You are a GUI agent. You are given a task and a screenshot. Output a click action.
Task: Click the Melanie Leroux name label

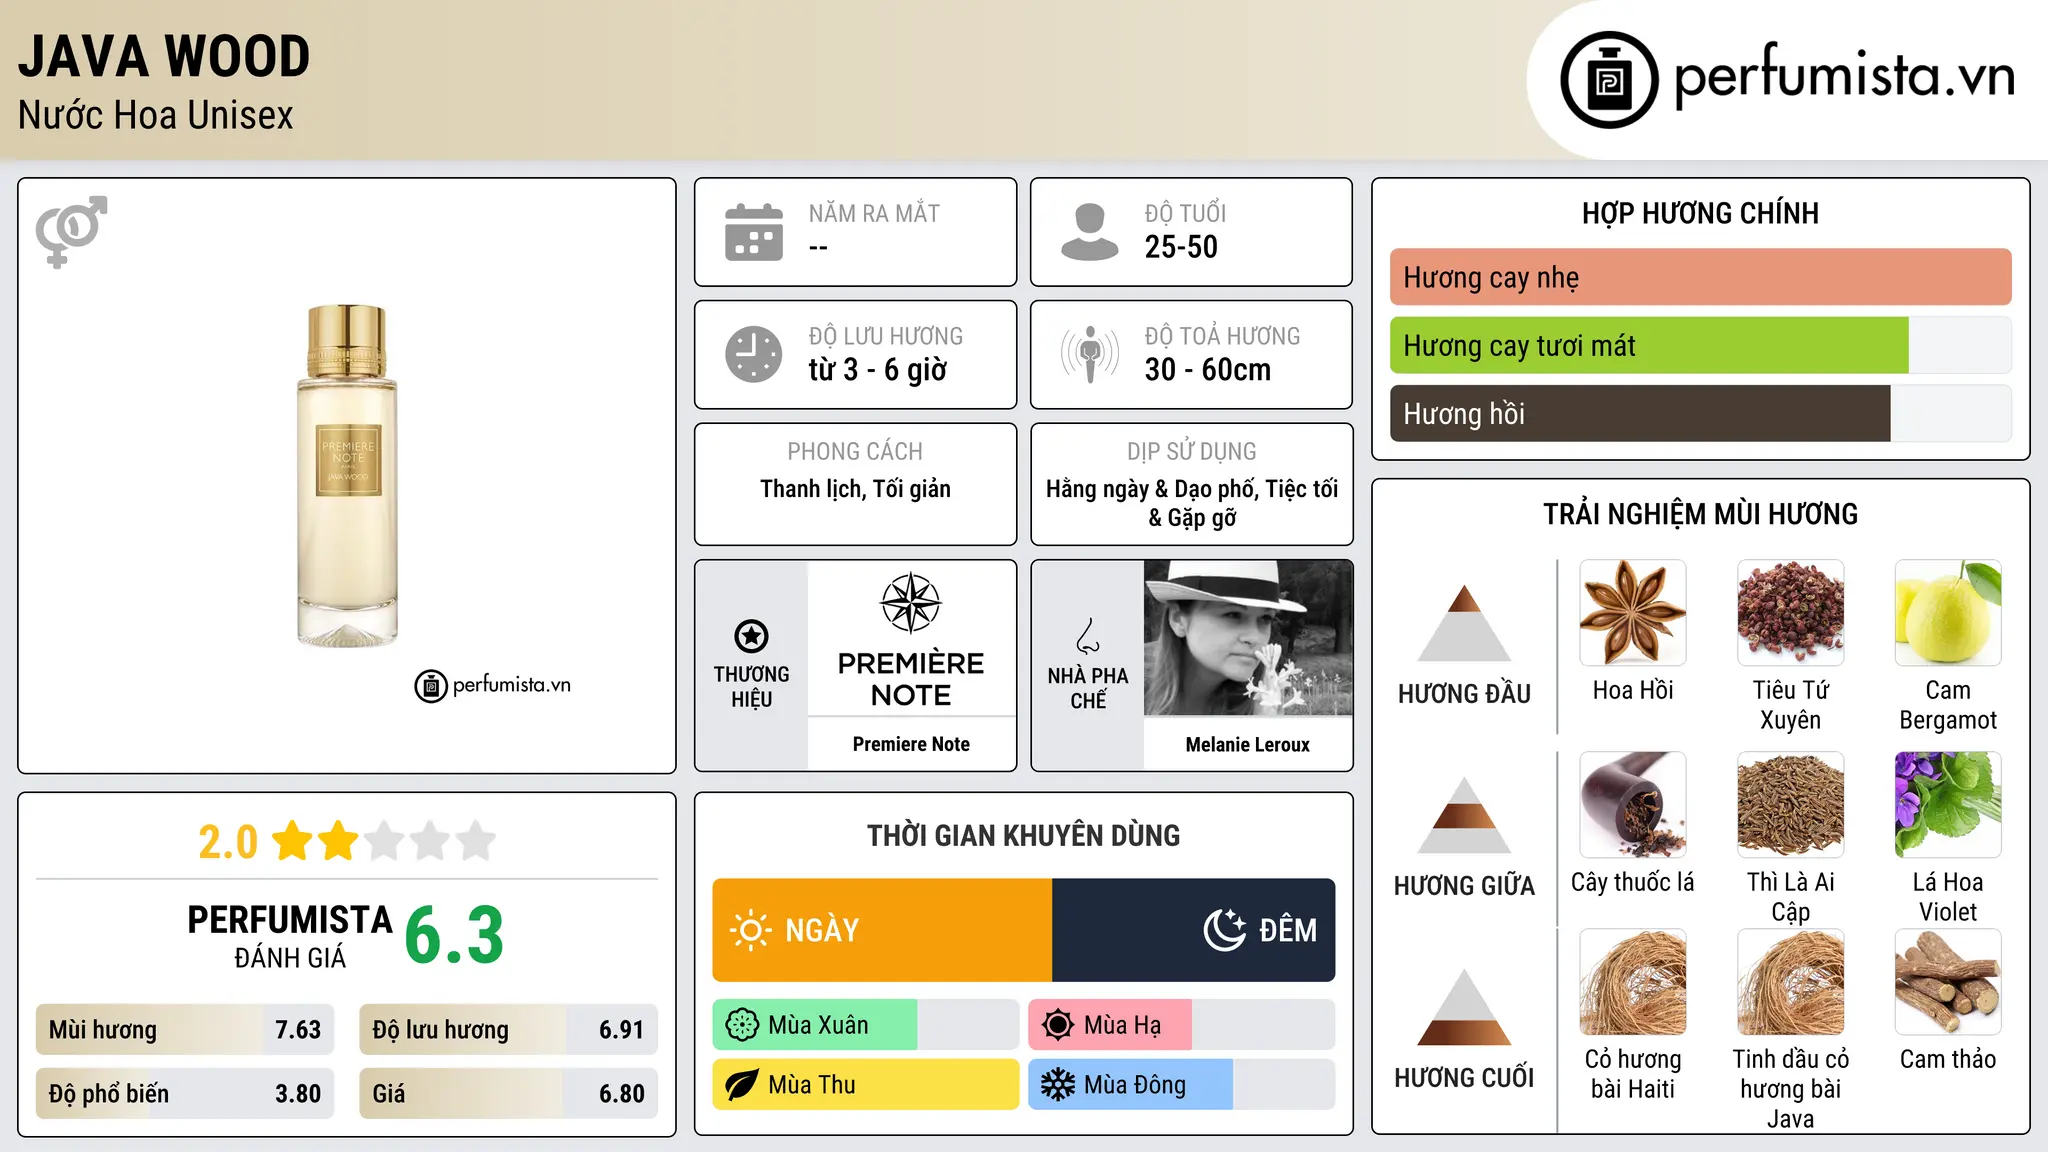(1248, 744)
